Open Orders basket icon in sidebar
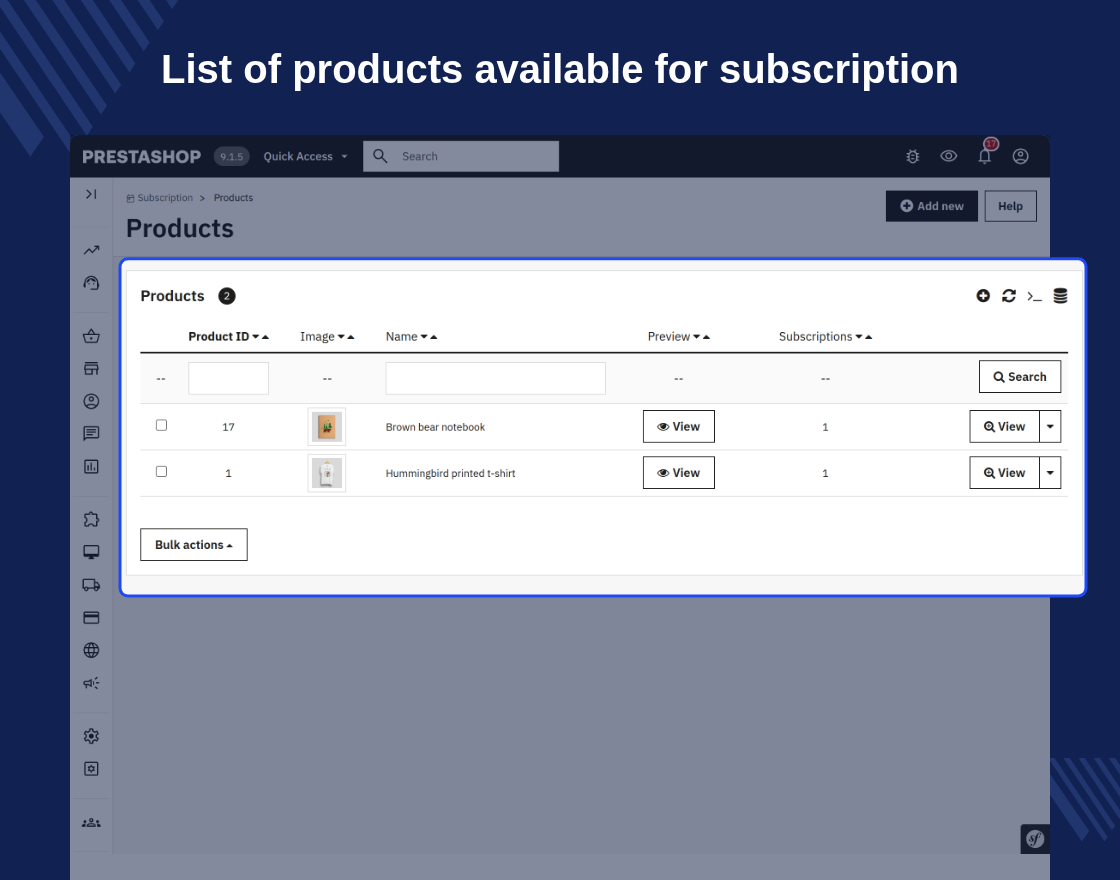The height and width of the screenshot is (880, 1120). pos(91,336)
